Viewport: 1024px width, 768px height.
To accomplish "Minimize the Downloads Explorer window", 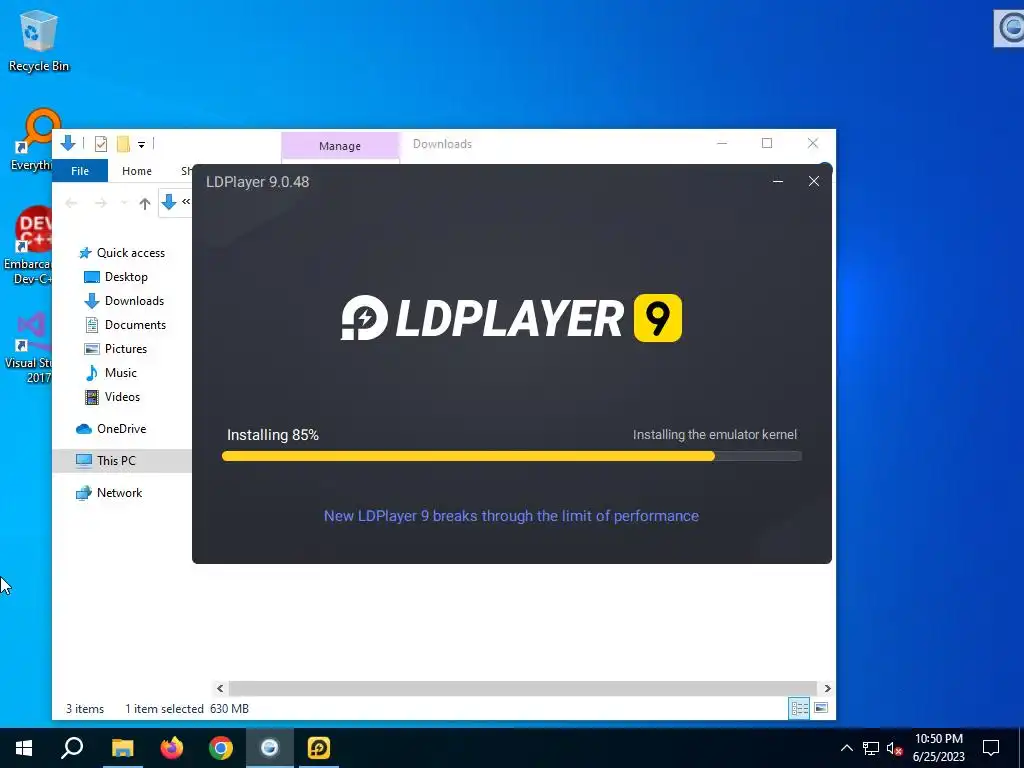I will click(722, 143).
